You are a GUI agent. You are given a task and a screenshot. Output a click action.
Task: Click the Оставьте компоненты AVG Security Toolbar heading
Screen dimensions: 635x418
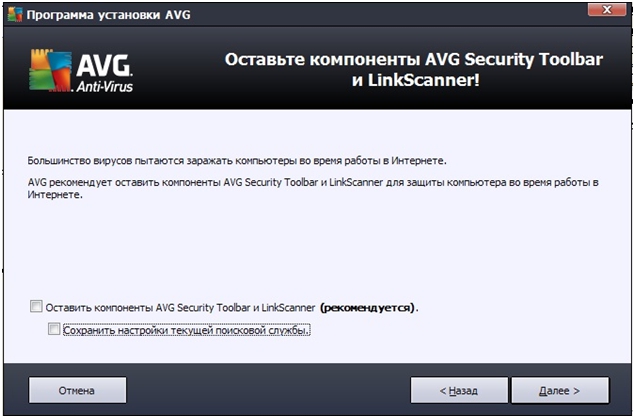tap(414, 70)
